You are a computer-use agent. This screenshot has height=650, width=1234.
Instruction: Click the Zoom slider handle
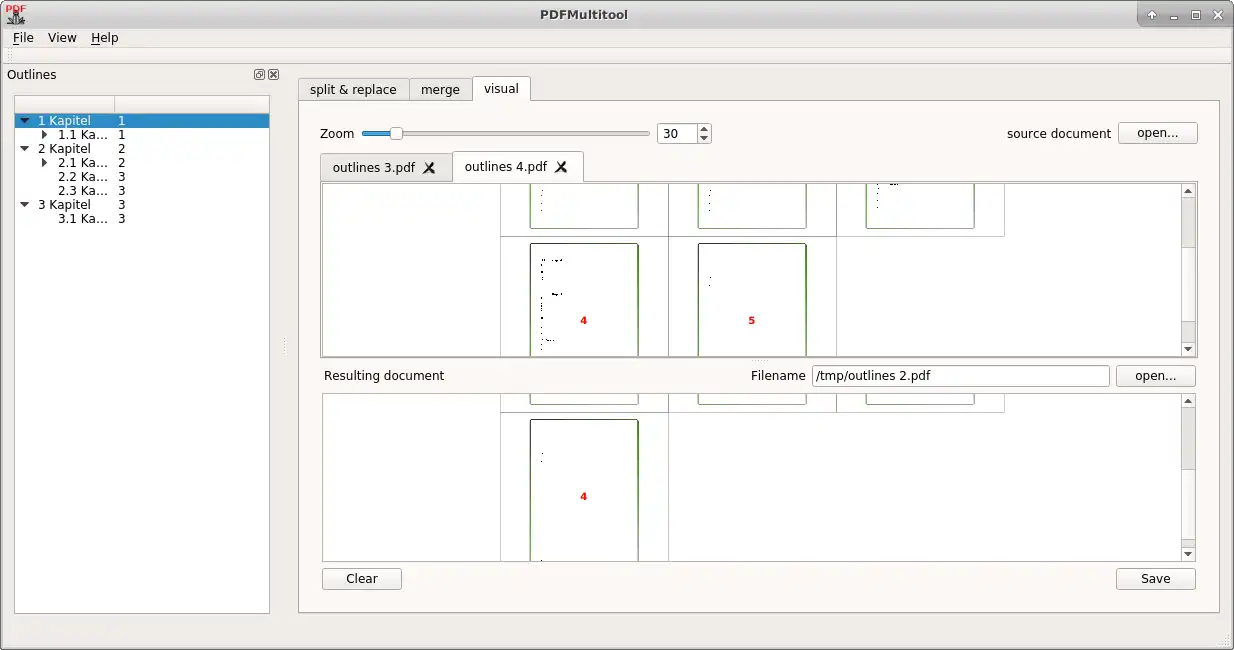tap(396, 133)
